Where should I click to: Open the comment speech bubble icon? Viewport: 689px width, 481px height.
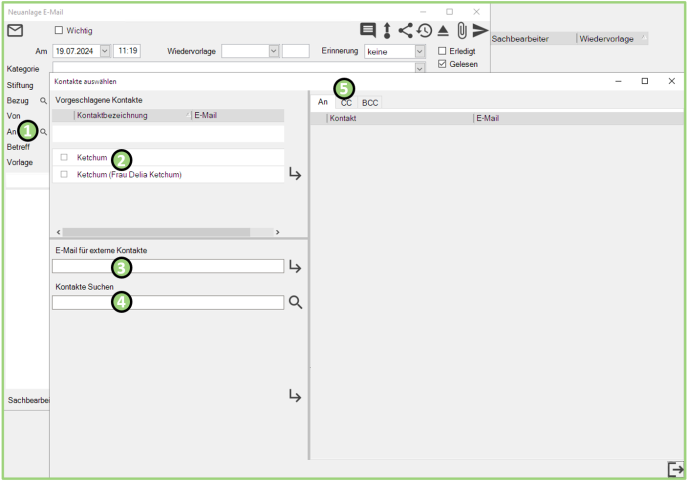click(368, 30)
